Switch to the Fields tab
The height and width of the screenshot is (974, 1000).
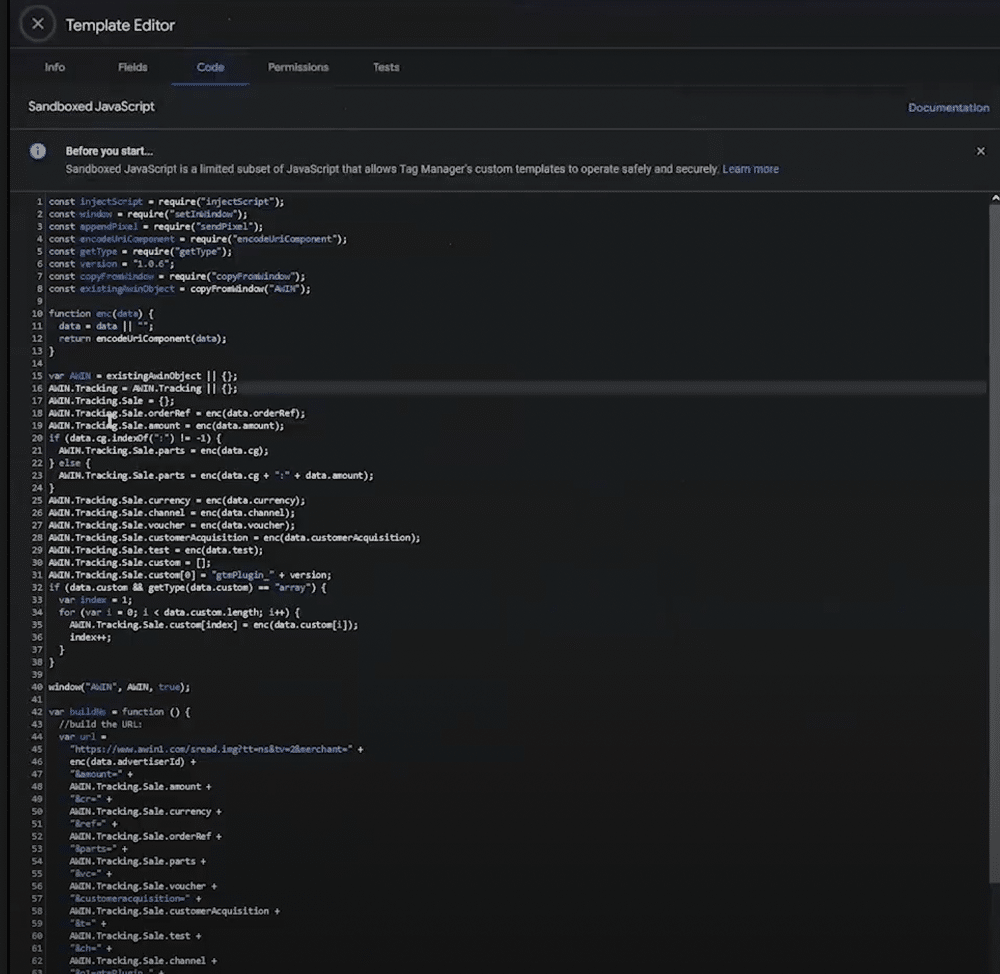coord(133,67)
